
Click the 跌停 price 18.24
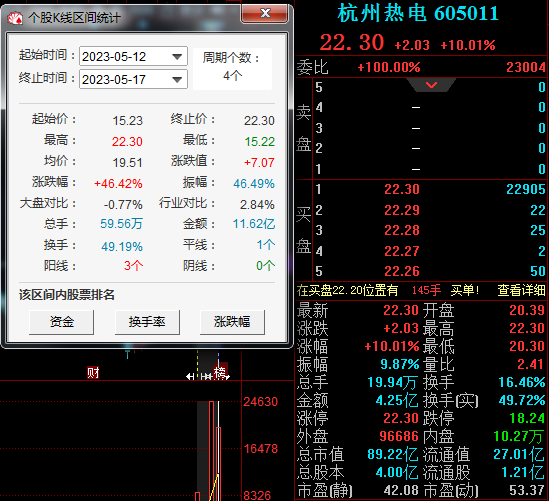[527, 418]
